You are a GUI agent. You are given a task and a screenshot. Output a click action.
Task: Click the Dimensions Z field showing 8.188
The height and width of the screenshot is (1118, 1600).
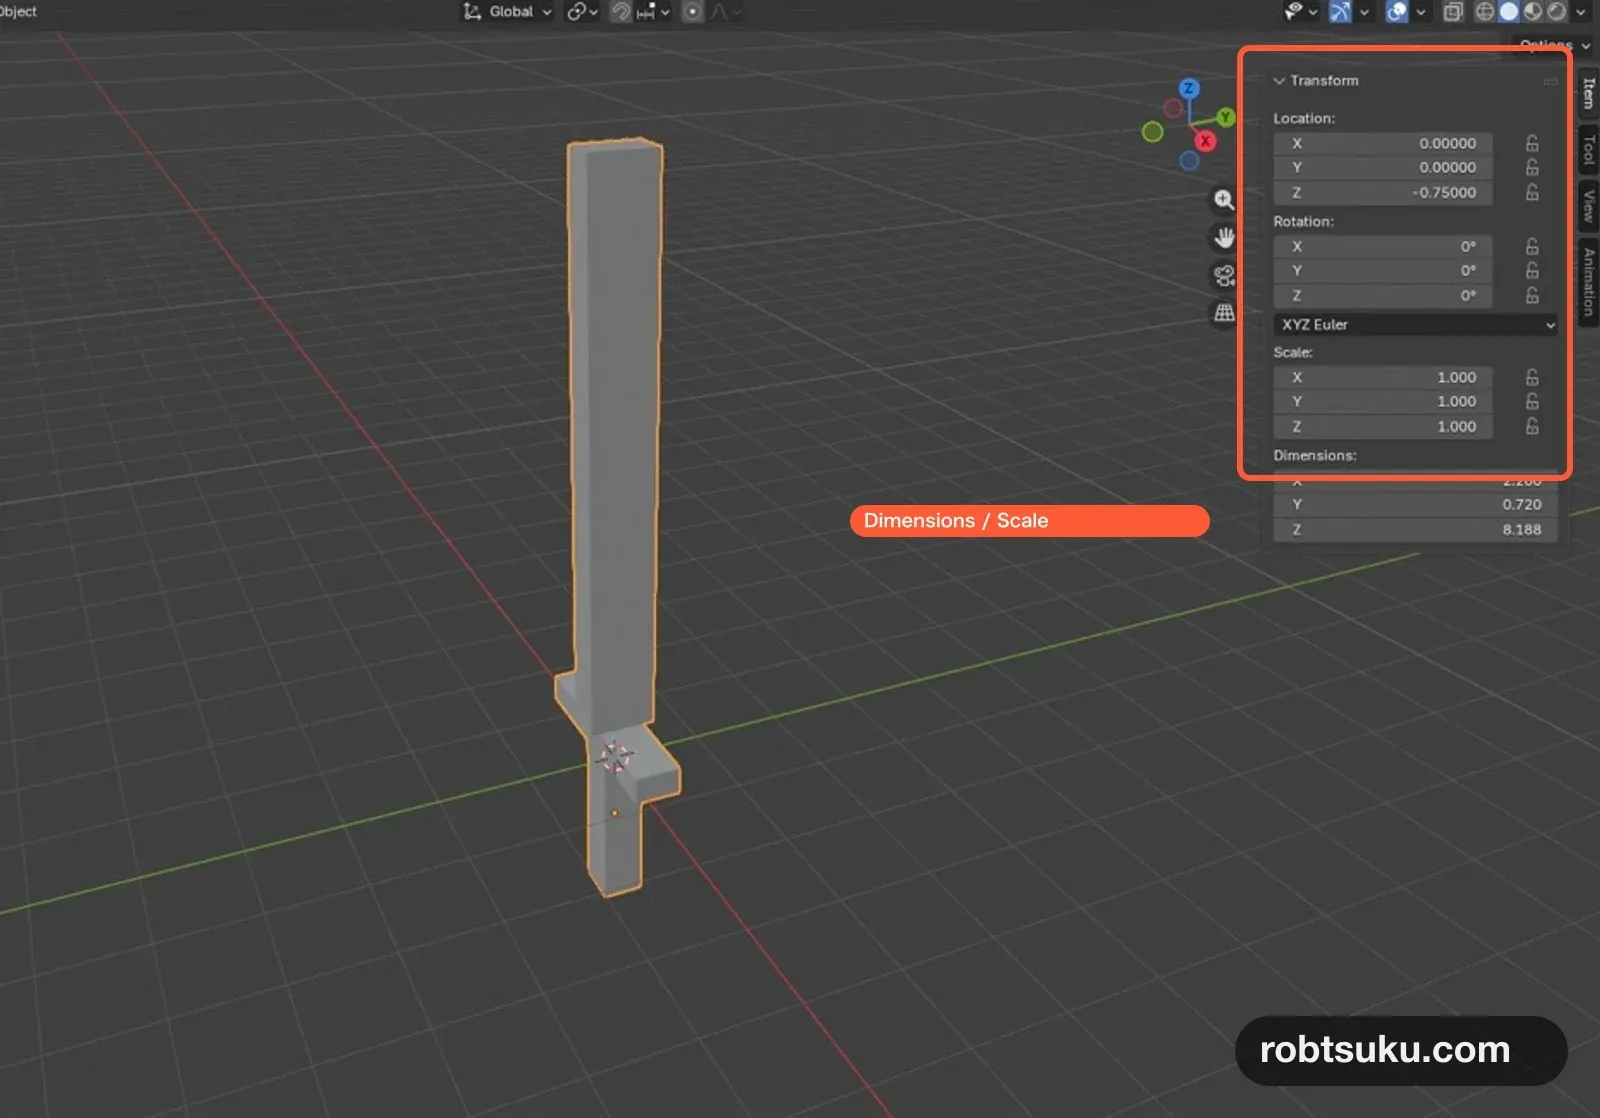coord(1416,530)
